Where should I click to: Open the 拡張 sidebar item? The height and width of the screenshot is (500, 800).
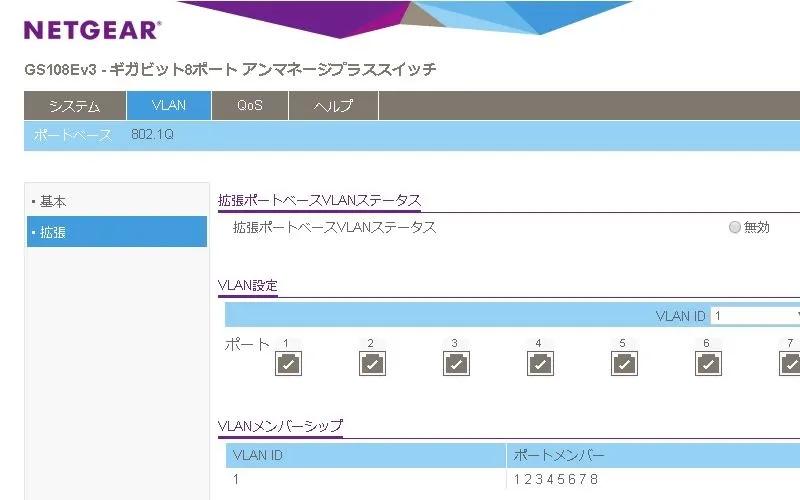tap(117, 232)
